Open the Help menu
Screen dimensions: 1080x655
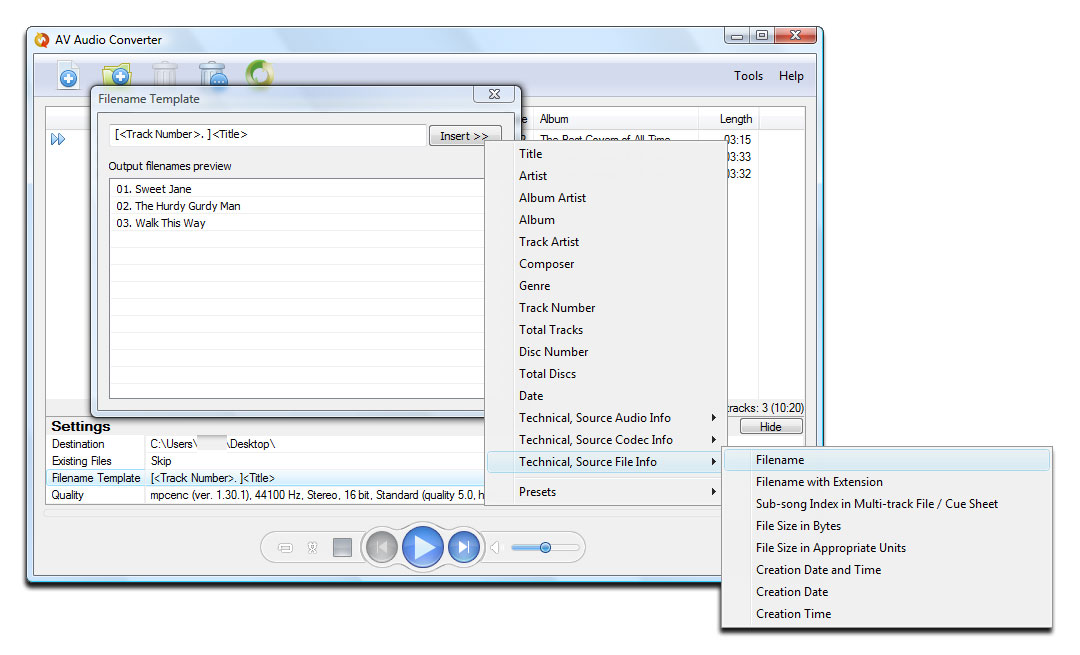(x=791, y=76)
